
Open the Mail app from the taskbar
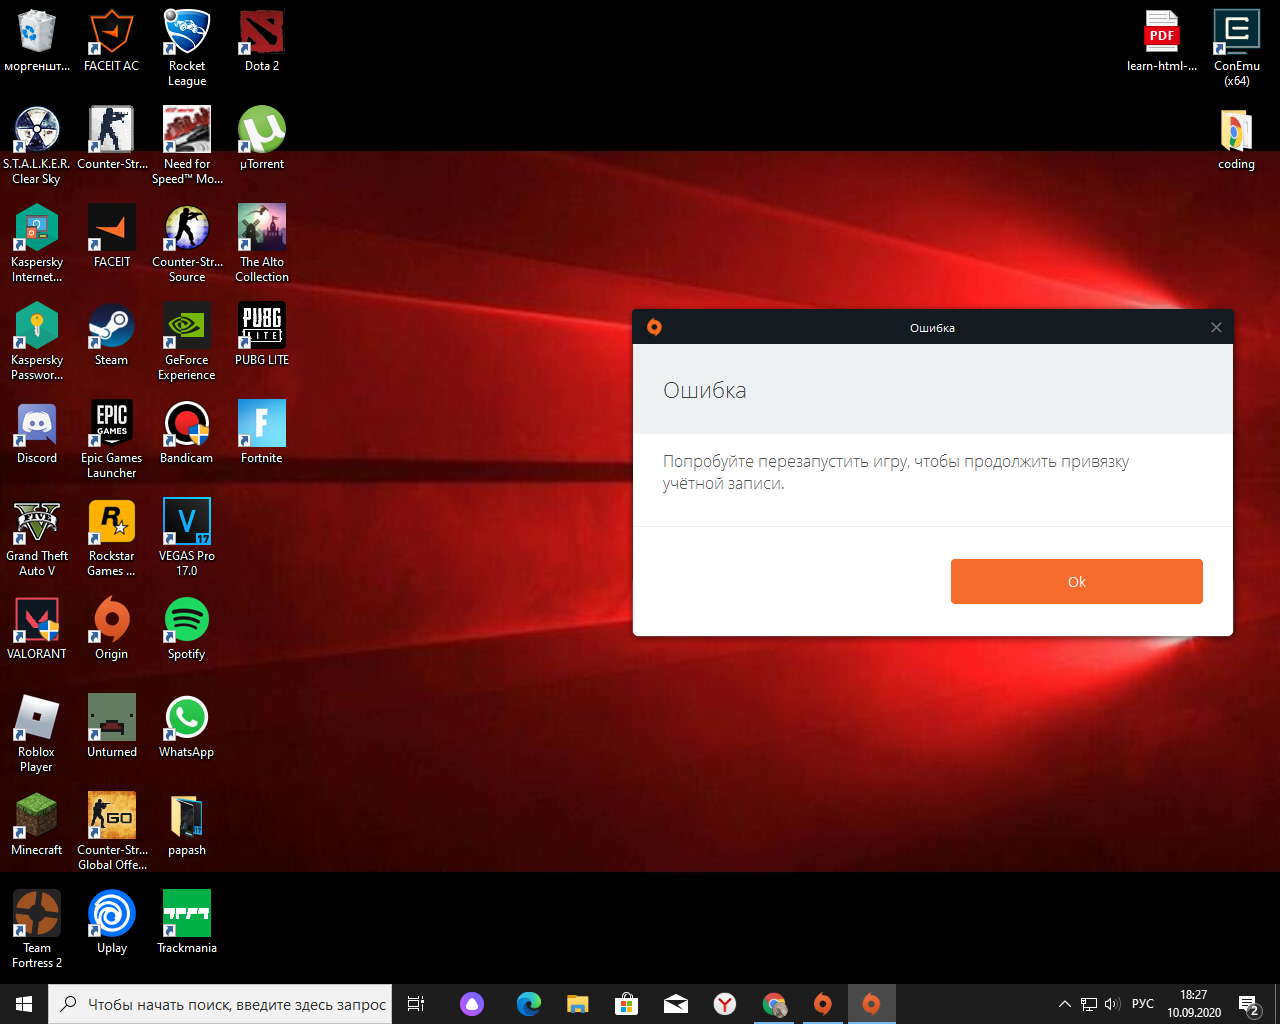pyautogui.click(x=676, y=1004)
